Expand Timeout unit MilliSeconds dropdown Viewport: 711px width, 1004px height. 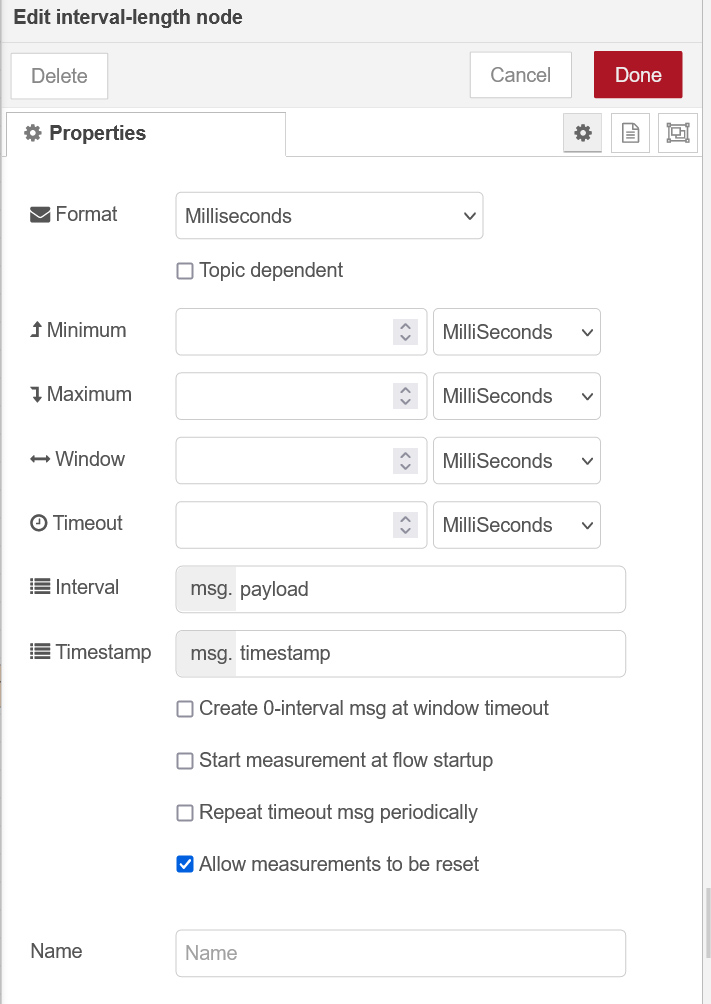click(516, 525)
